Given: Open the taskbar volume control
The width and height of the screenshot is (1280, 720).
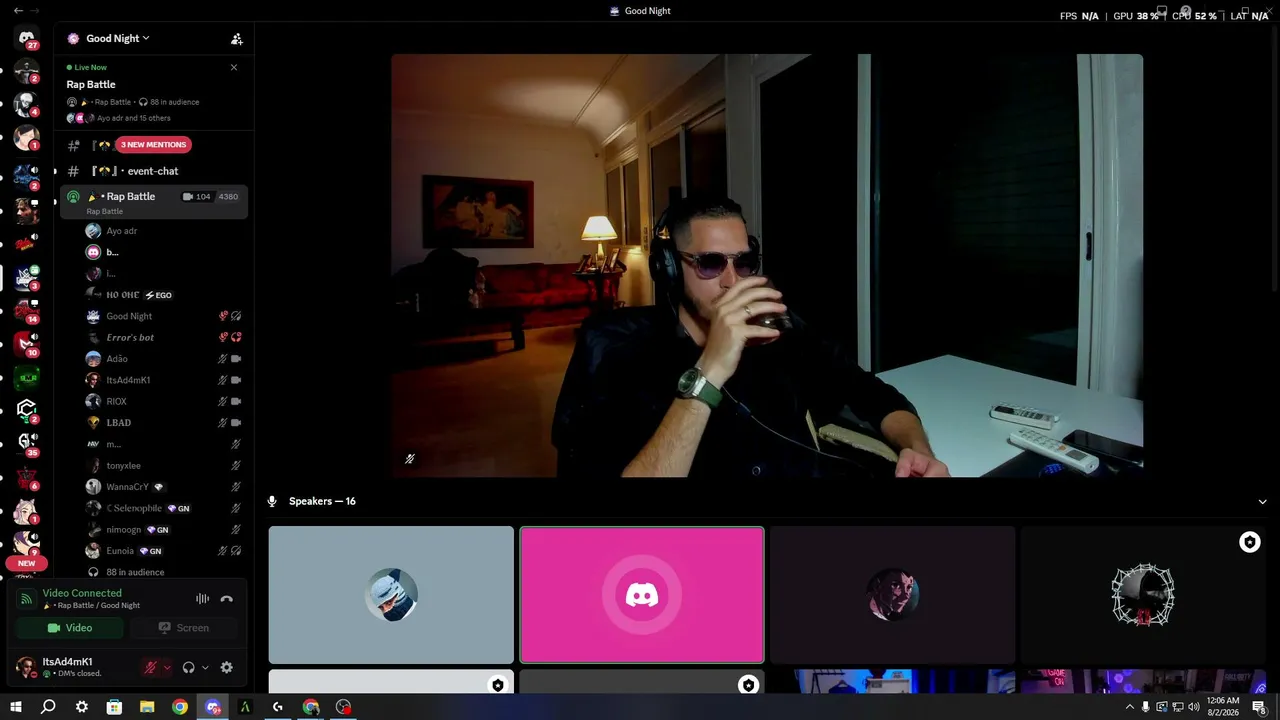Looking at the screenshot, I should [1193, 707].
